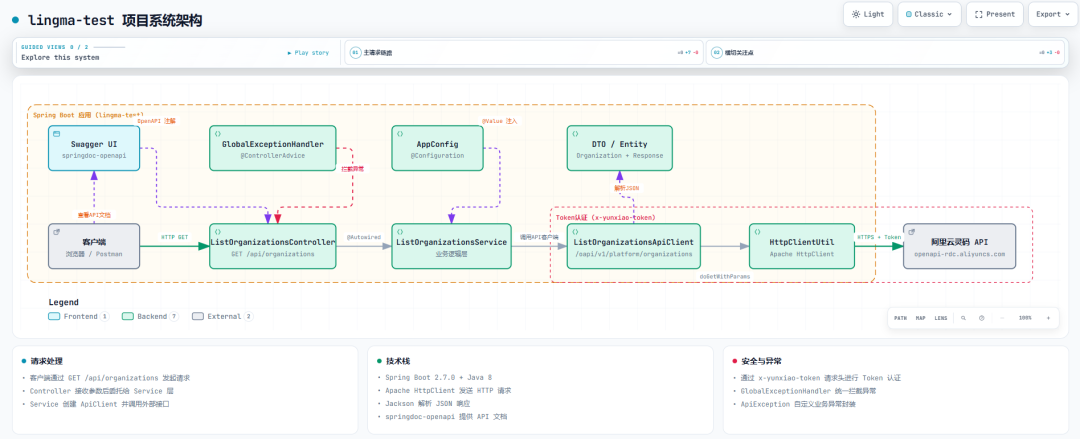Select the DTO / Entity node
Screen dimensions: 1080x439
619,147
